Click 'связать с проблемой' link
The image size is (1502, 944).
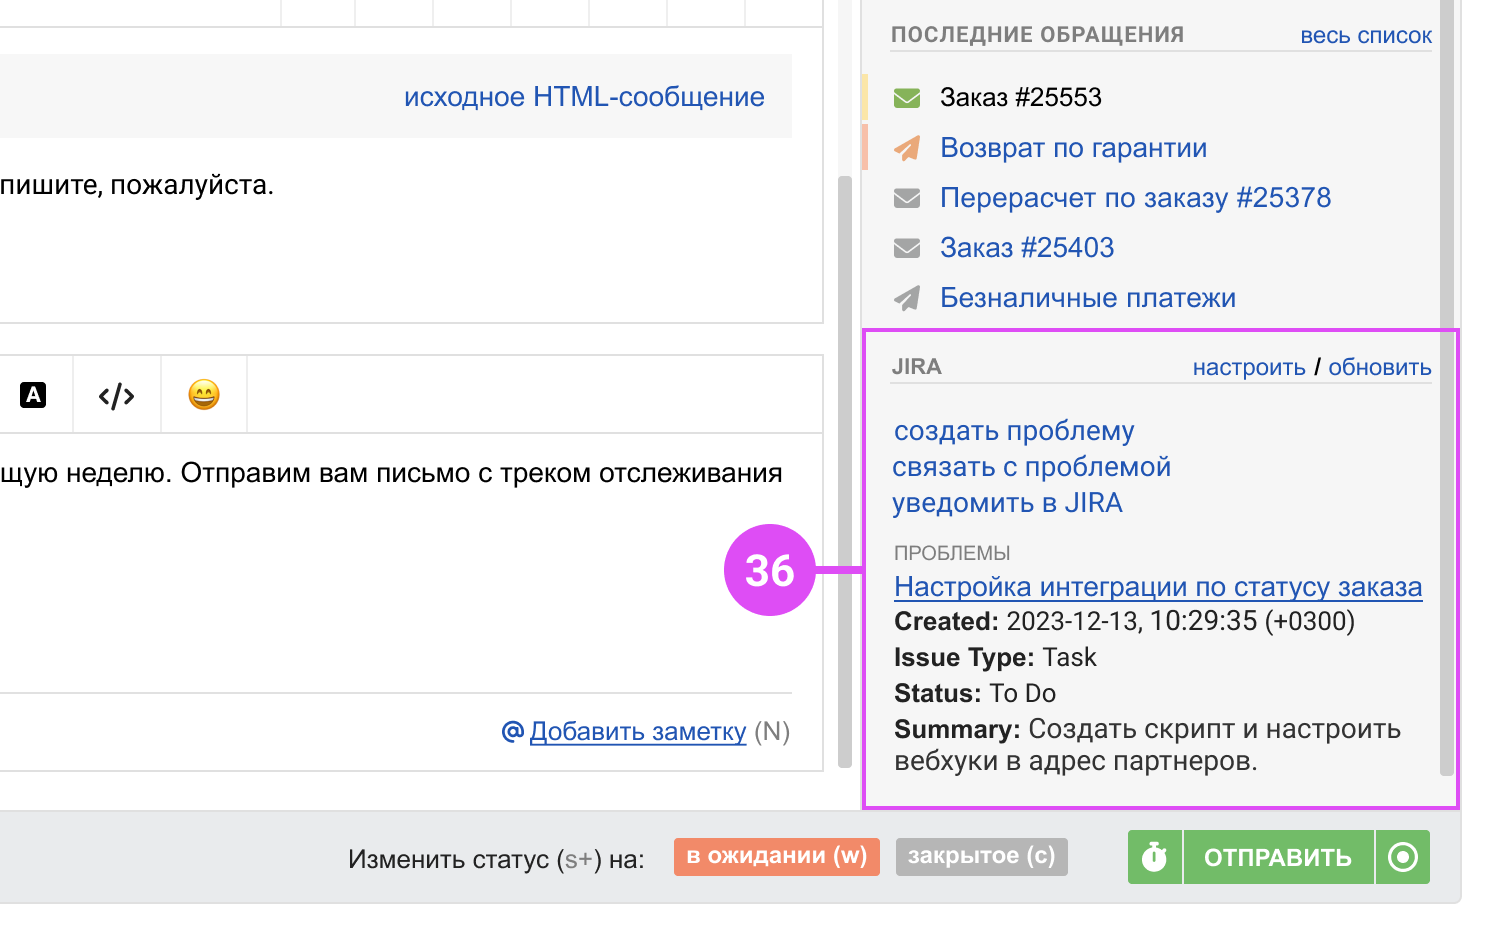1031,467
